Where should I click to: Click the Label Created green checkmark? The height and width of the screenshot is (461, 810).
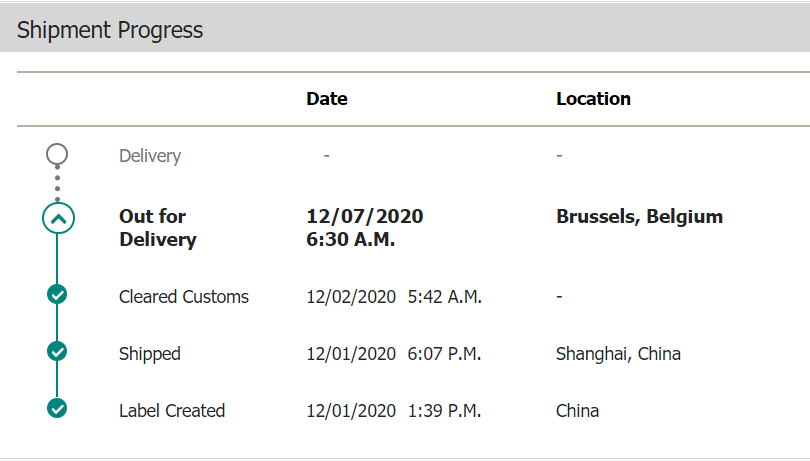coord(57,408)
